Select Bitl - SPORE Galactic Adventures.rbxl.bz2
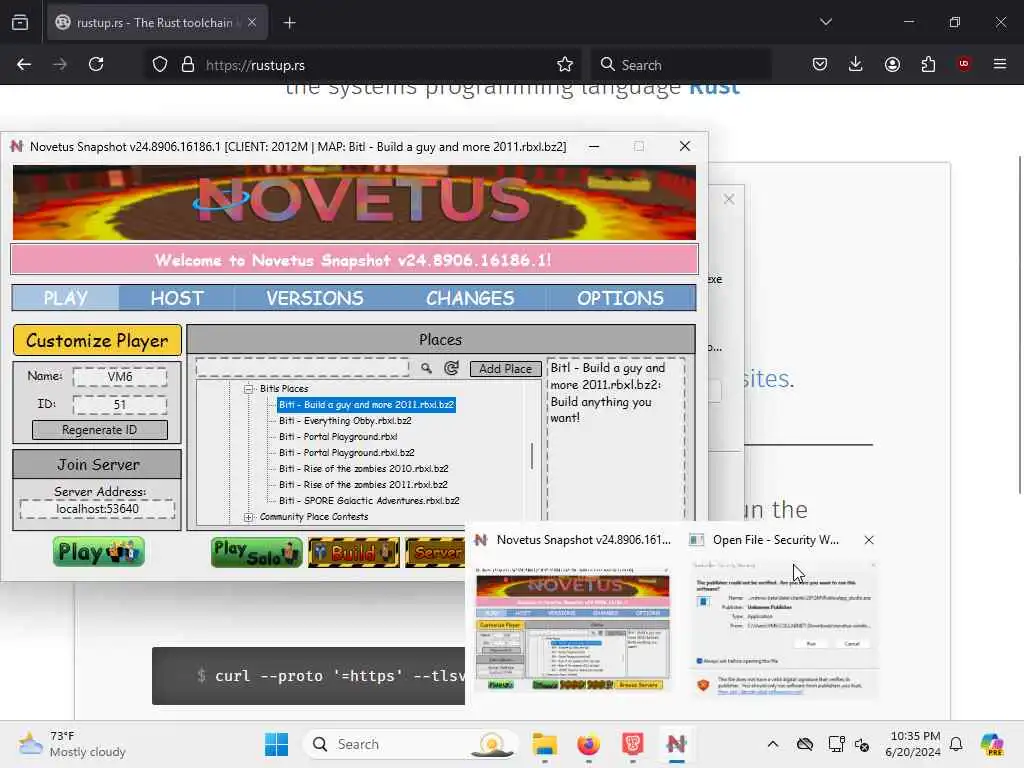Image resolution: width=1024 pixels, height=768 pixels. coord(369,501)
